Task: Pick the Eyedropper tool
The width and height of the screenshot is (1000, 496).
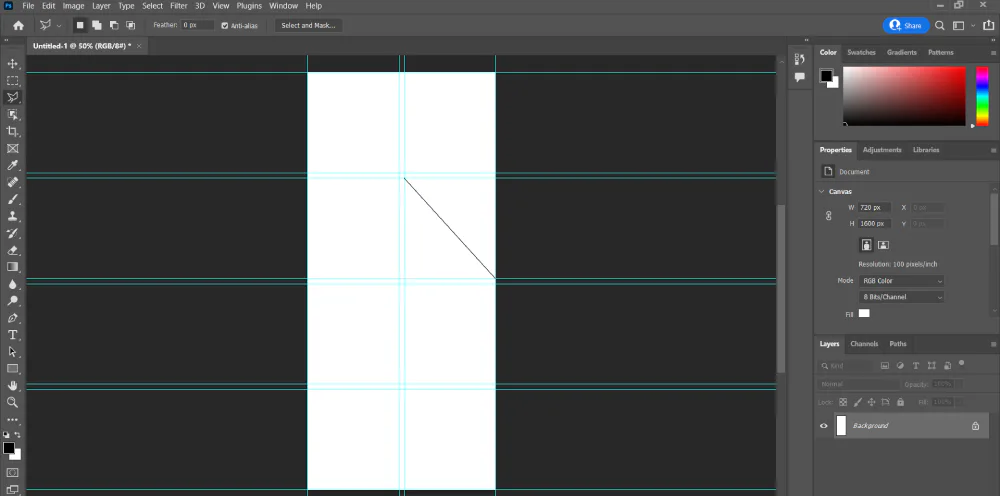Action: pyautogui.click(x=13, y=166)
